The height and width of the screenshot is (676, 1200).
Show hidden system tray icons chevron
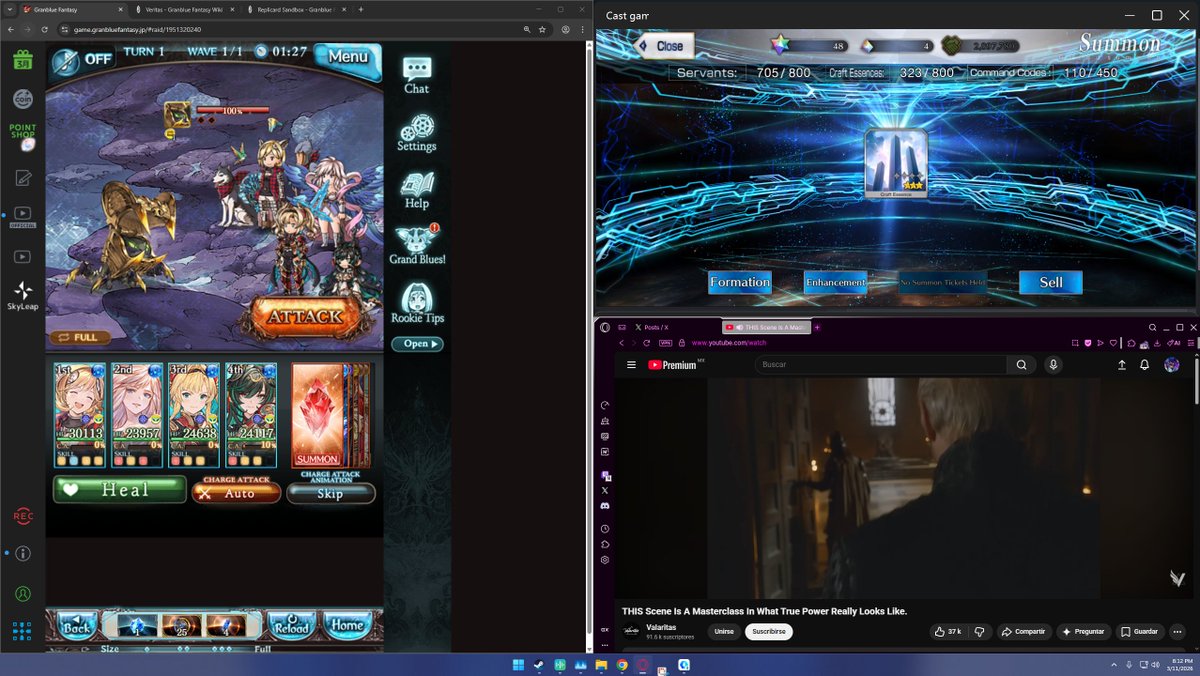point(1114,665)
